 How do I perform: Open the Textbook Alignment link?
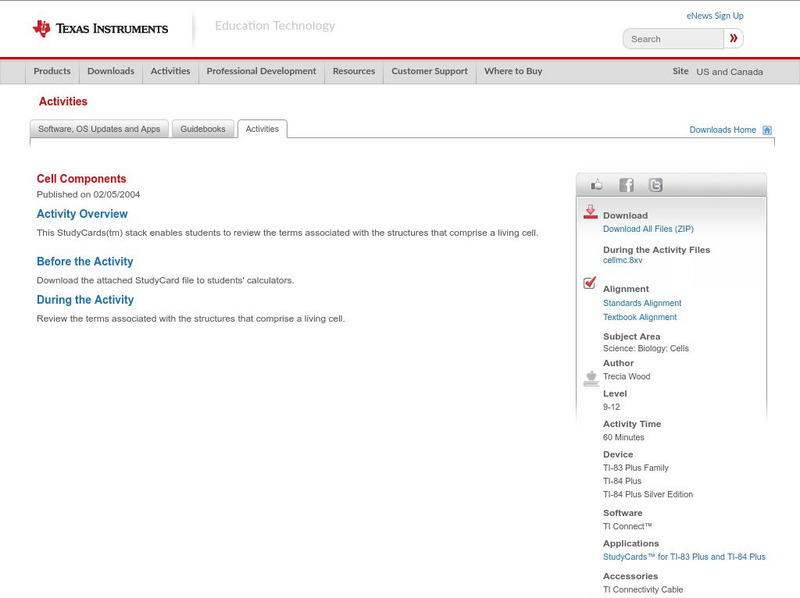[639, 317]
